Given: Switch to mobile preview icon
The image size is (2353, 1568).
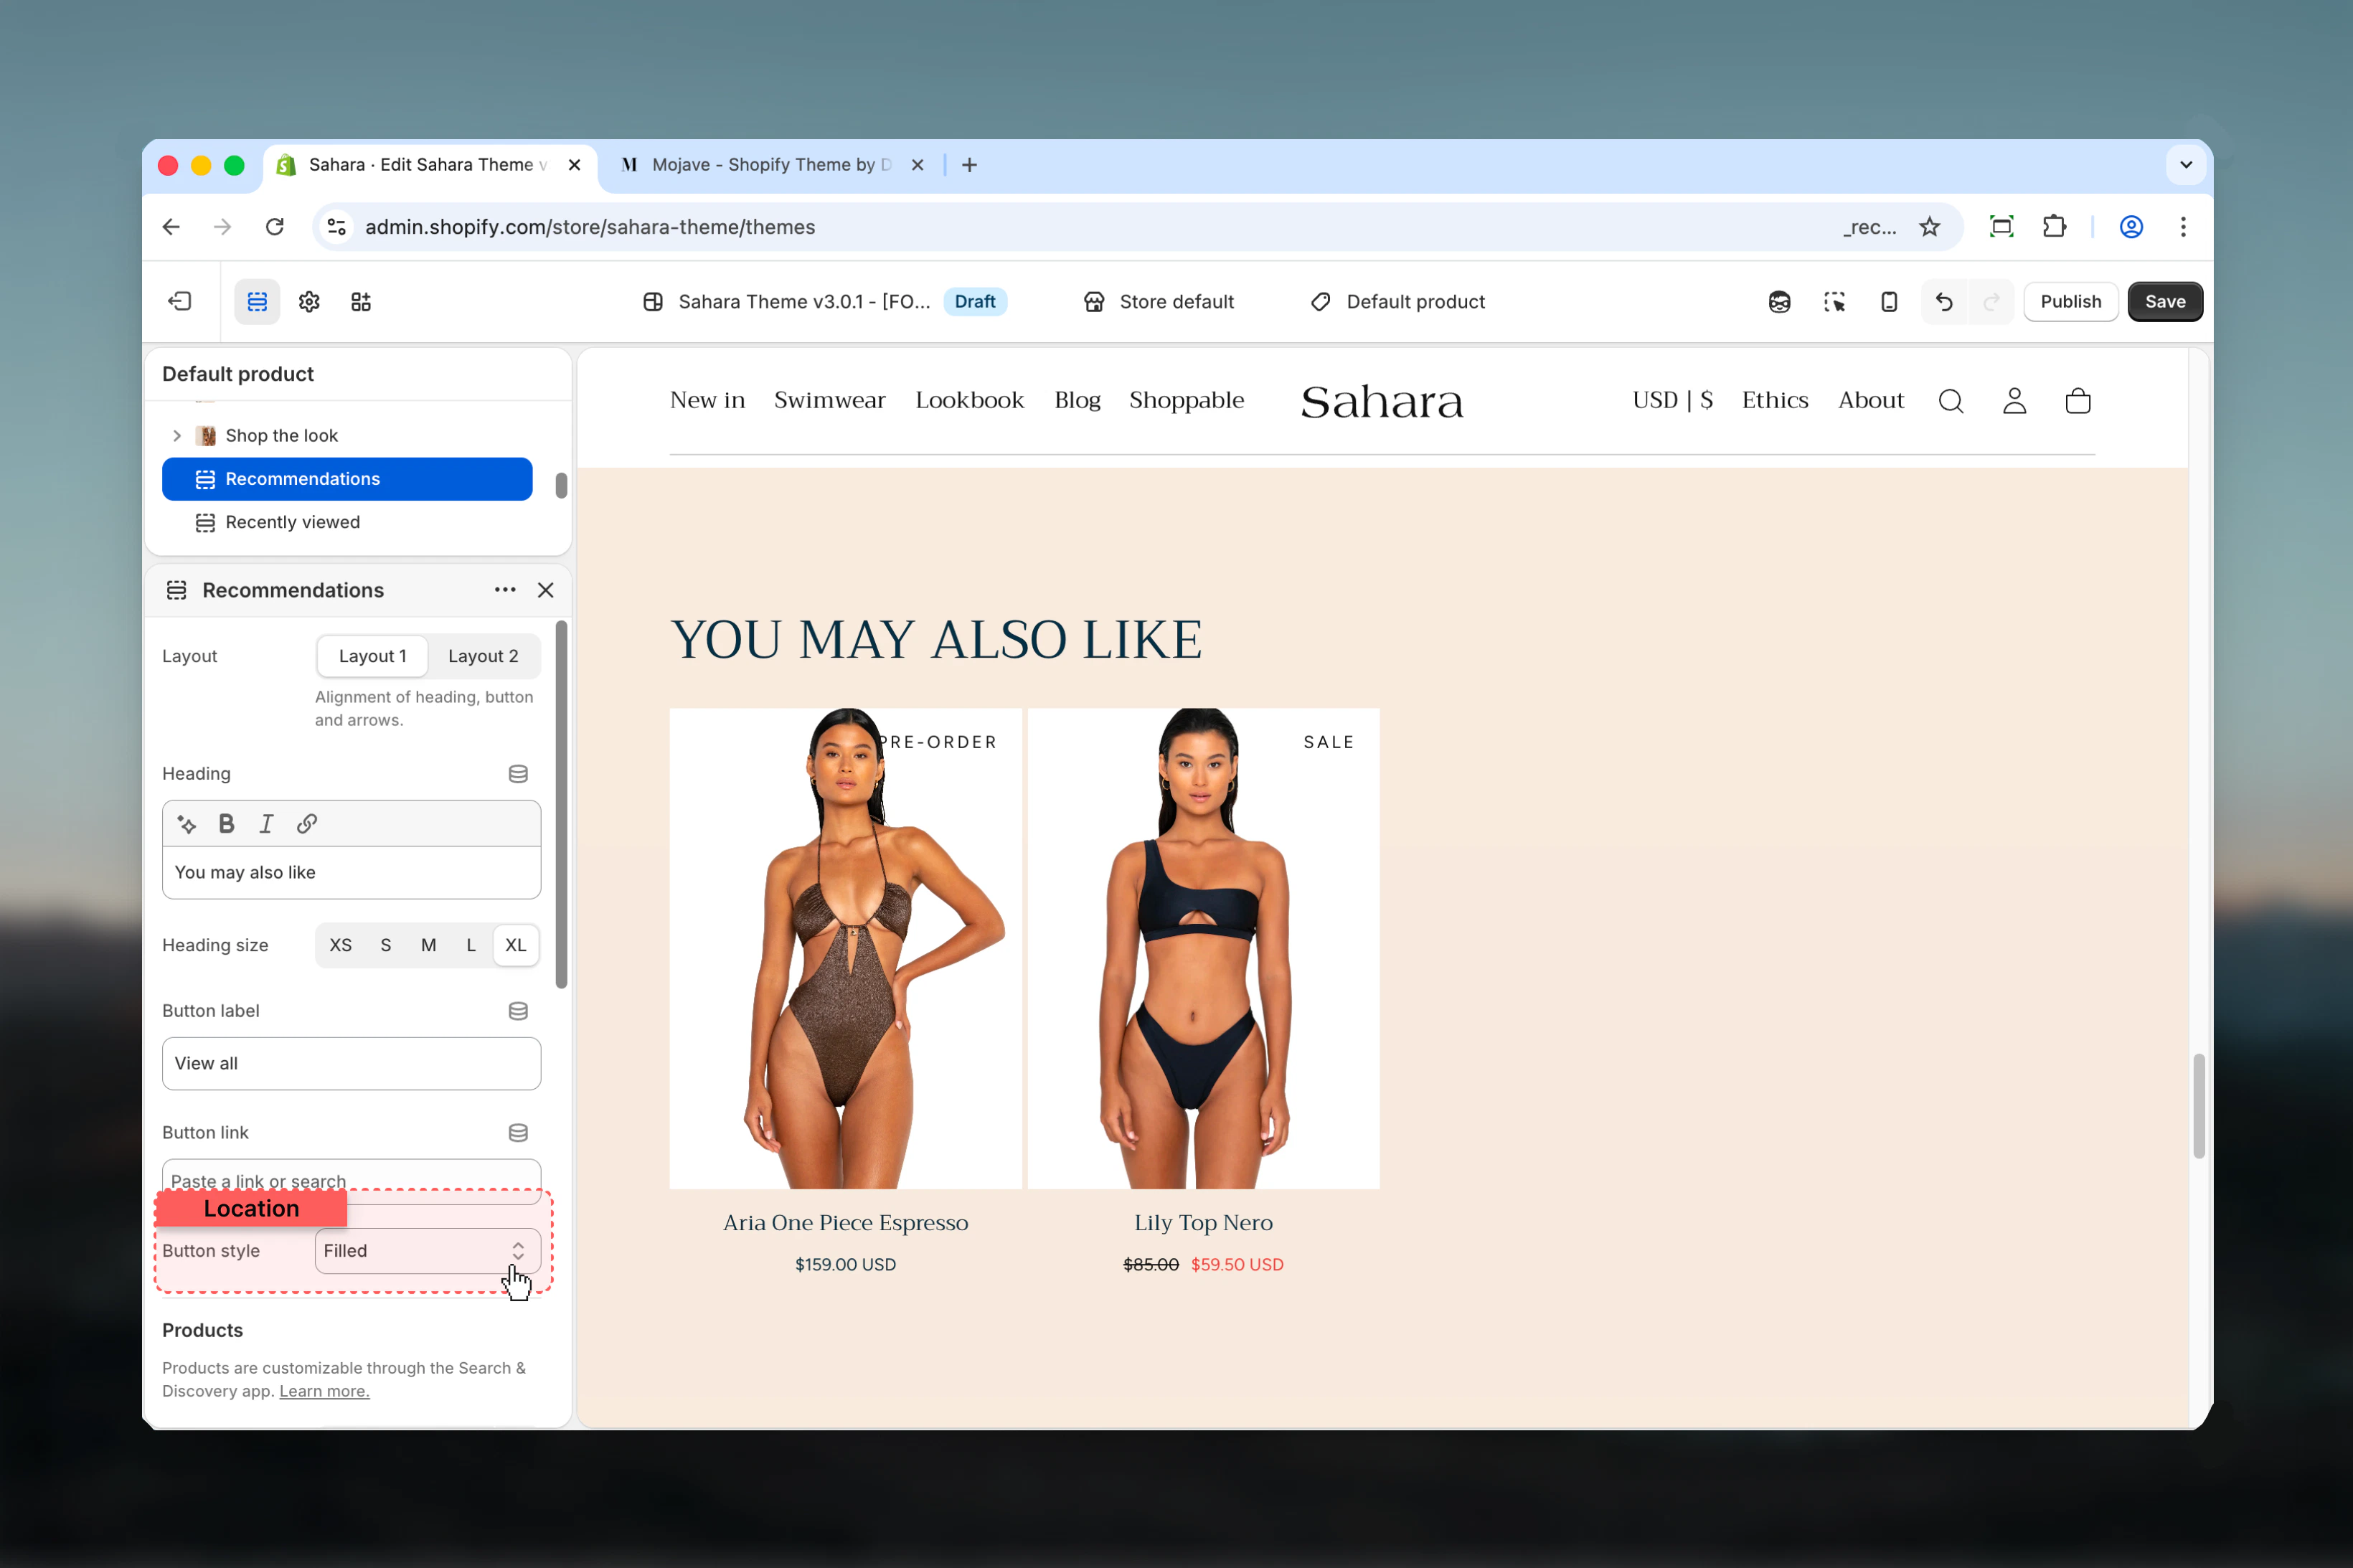Looking at the screenshot, I should (x=1889, y=301).
